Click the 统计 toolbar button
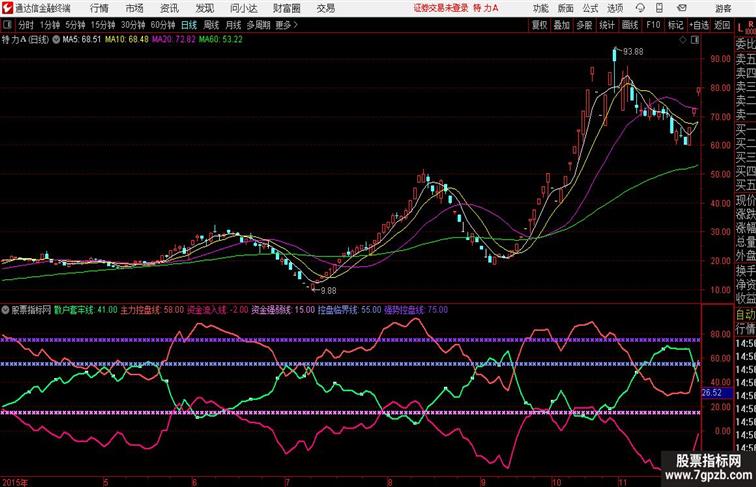 (607, 25)
